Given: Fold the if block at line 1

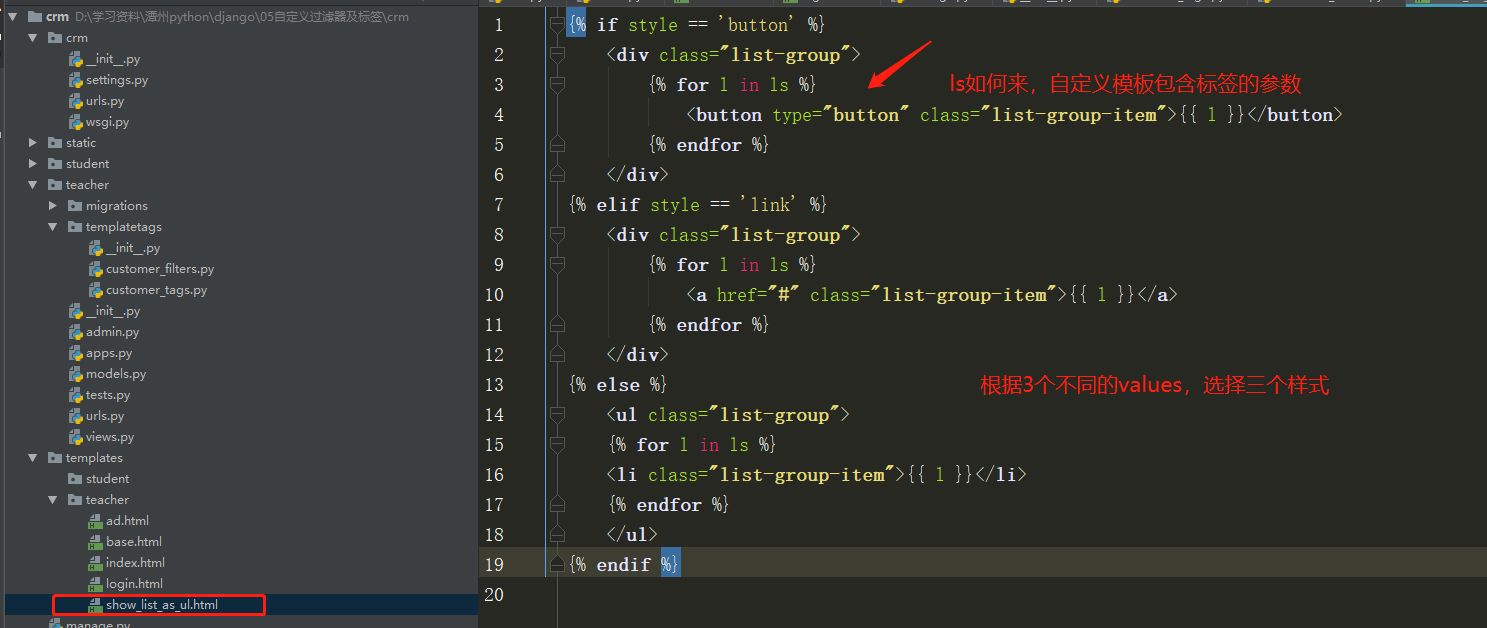Looking at the screenshot, I should tap(558, 25).
